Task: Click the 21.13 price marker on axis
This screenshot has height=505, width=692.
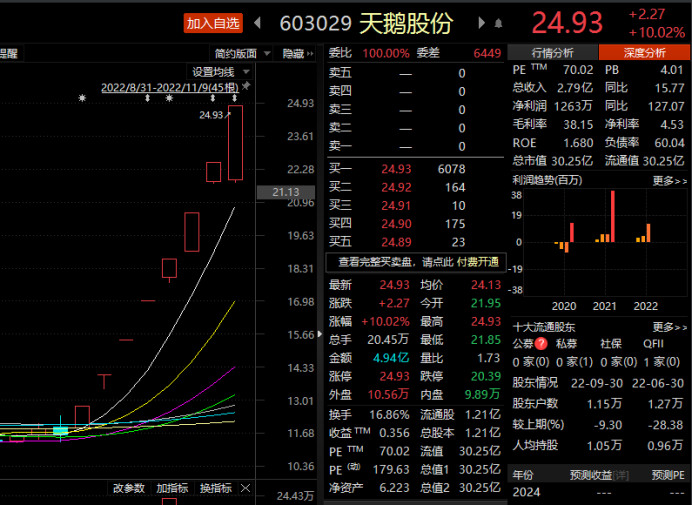Action: coord(285,192)
